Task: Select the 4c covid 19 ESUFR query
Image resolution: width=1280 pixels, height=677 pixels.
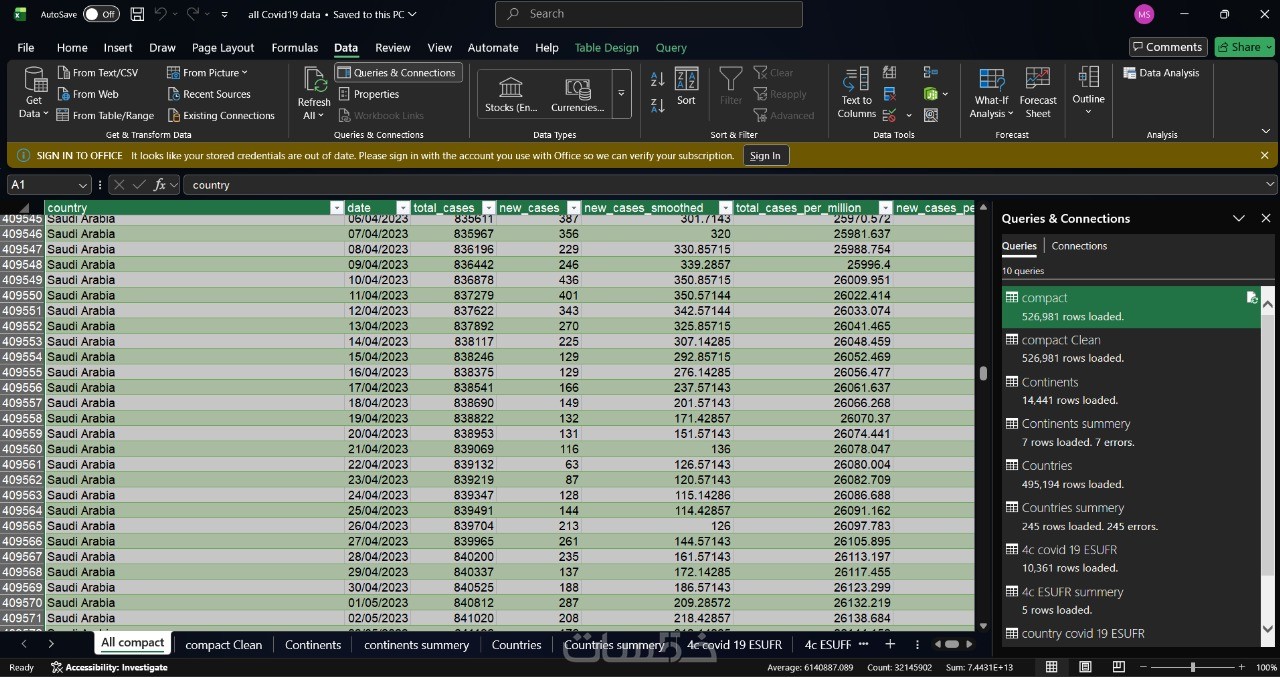Action: (1130, 559)
